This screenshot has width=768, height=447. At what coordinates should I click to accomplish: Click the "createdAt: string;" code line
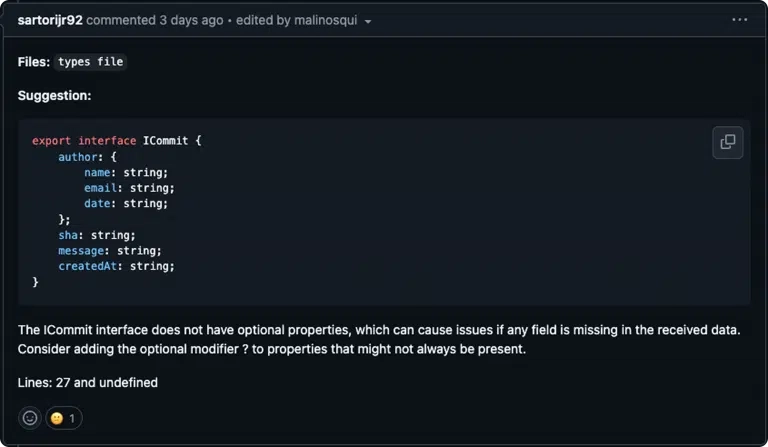(117, 266)
